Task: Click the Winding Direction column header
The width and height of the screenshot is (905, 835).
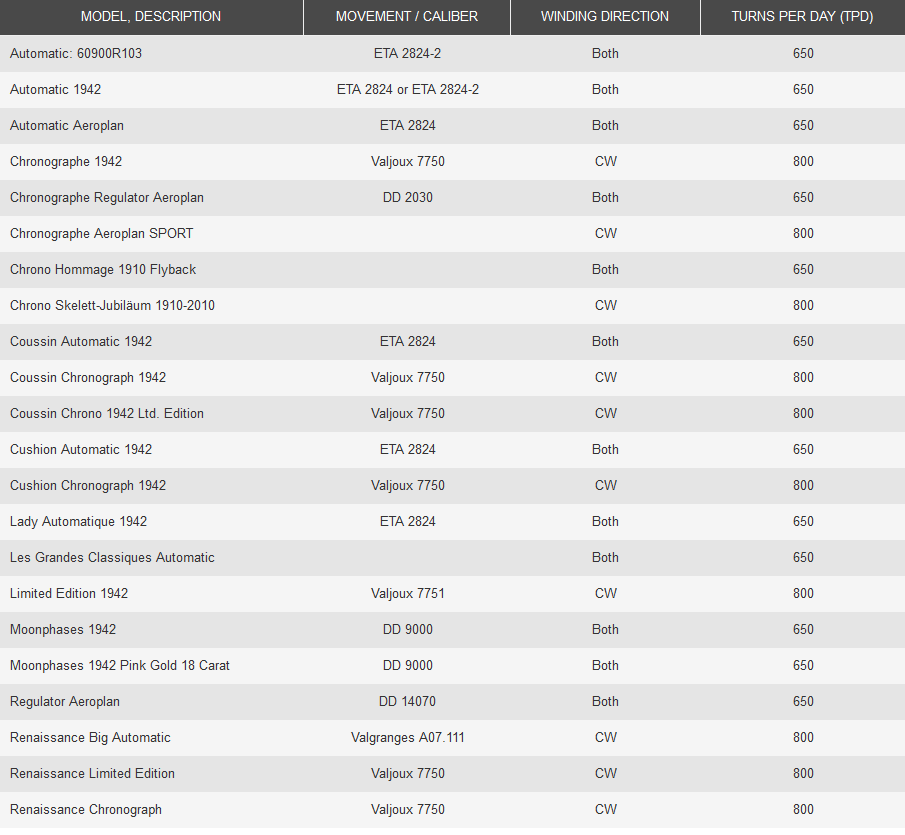Action: coord(605,17)
